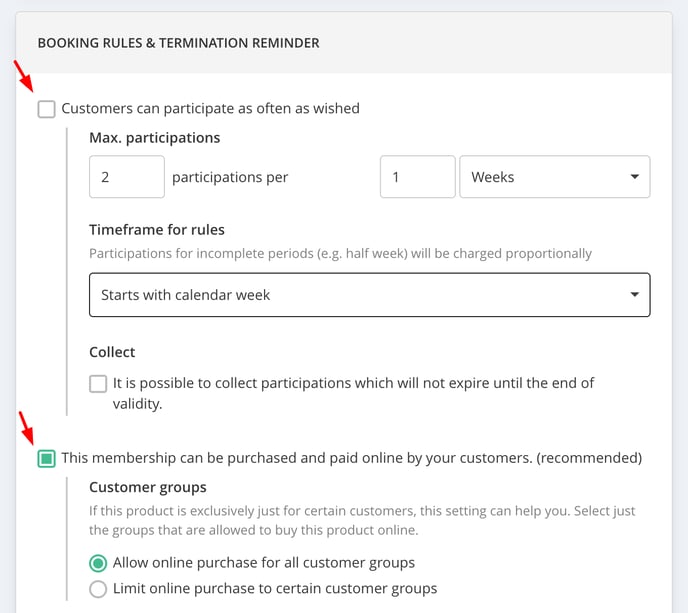Click the Booking Rules & Termination Reminder header

point(179,43)
